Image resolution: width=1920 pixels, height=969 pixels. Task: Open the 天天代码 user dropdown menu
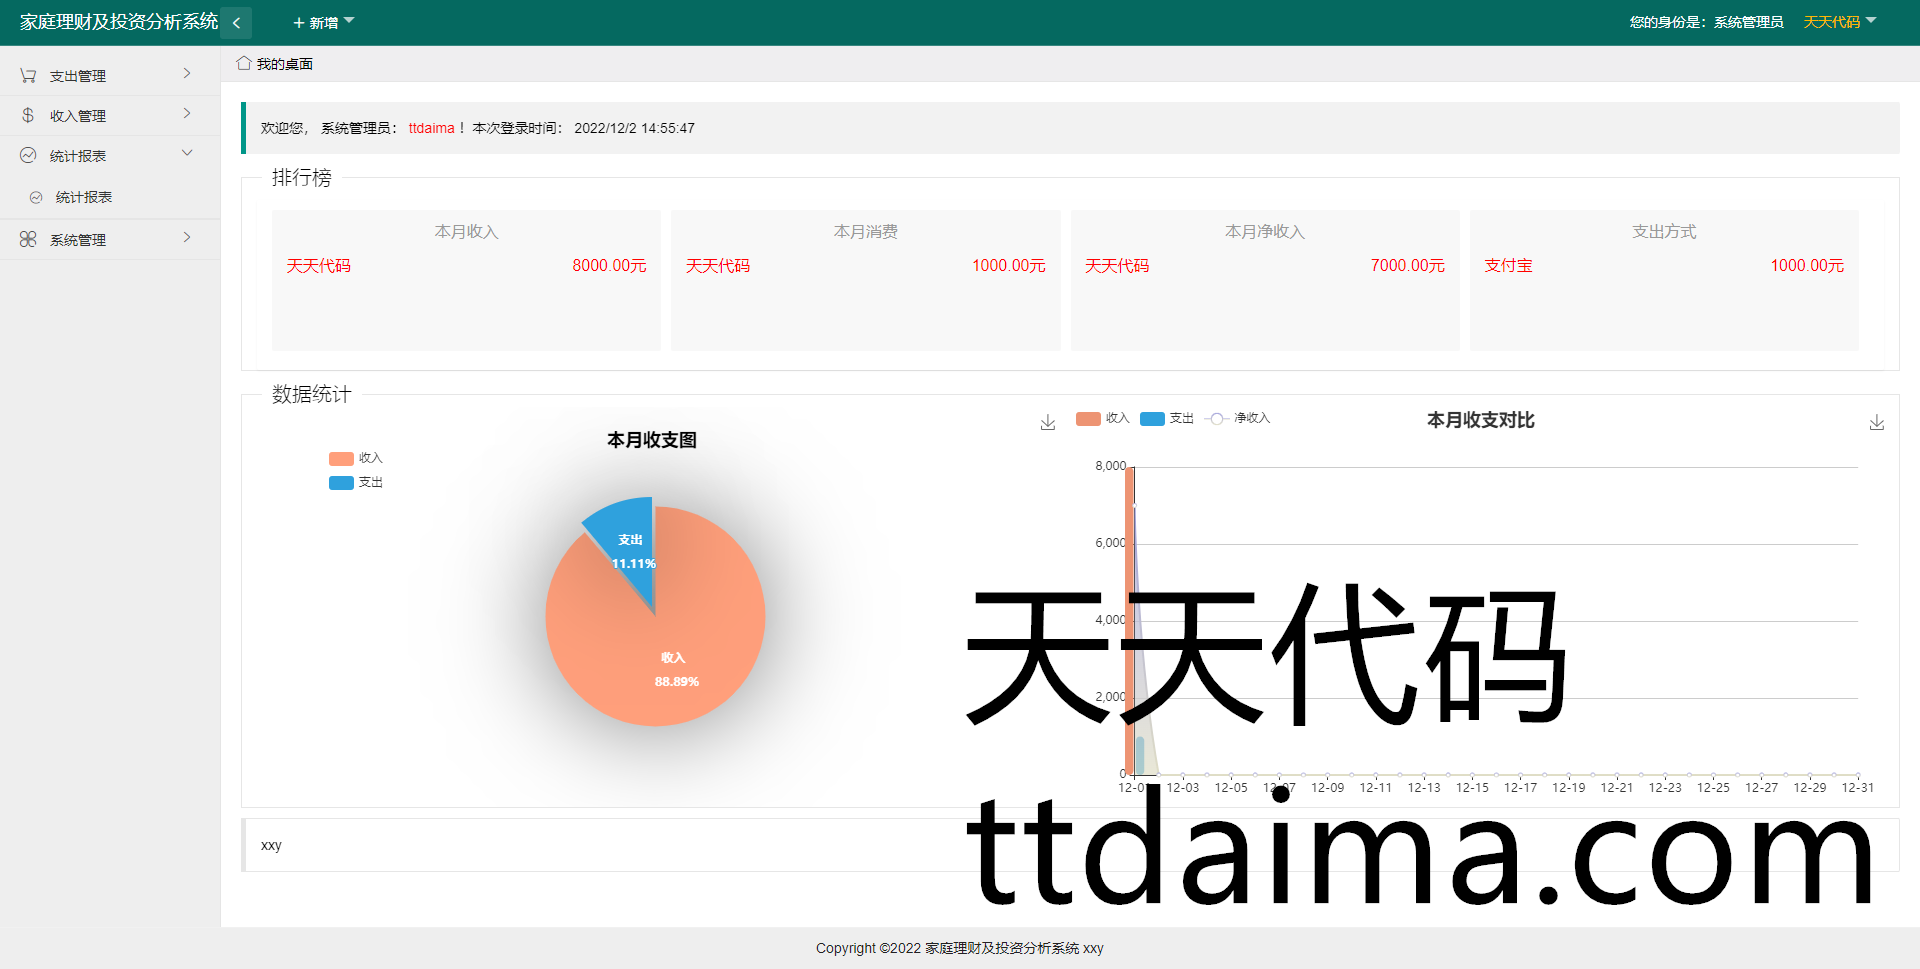(1839, 22)
